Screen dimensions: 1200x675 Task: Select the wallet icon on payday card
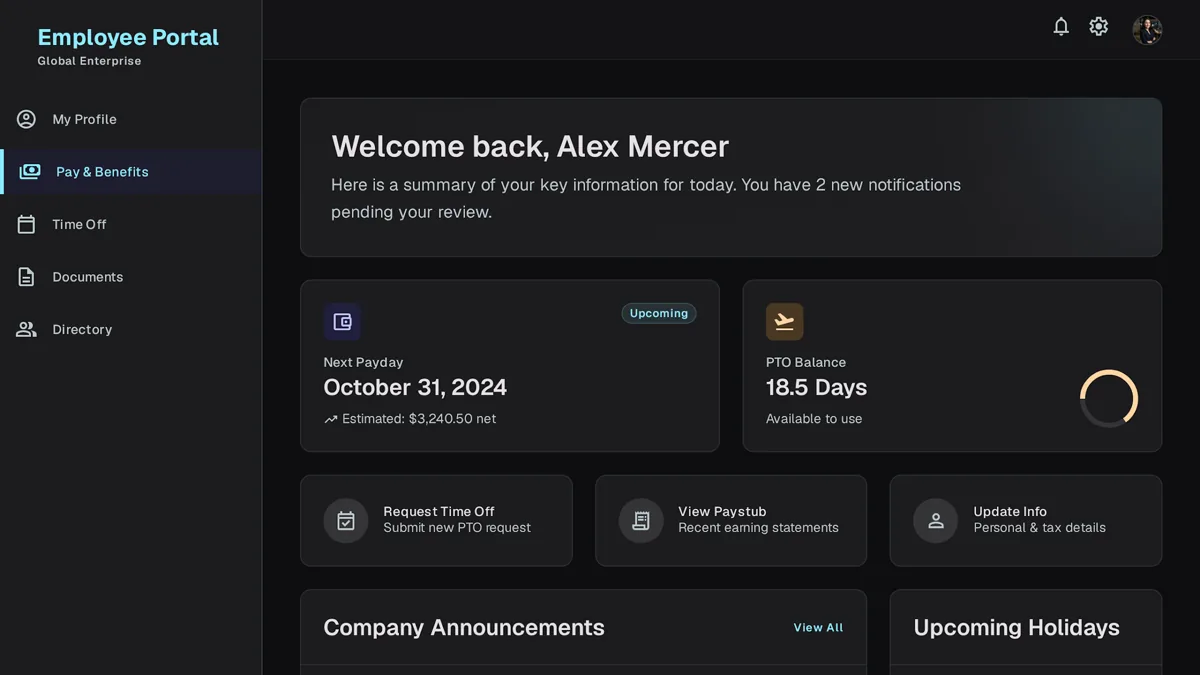(x=342, y=322)
